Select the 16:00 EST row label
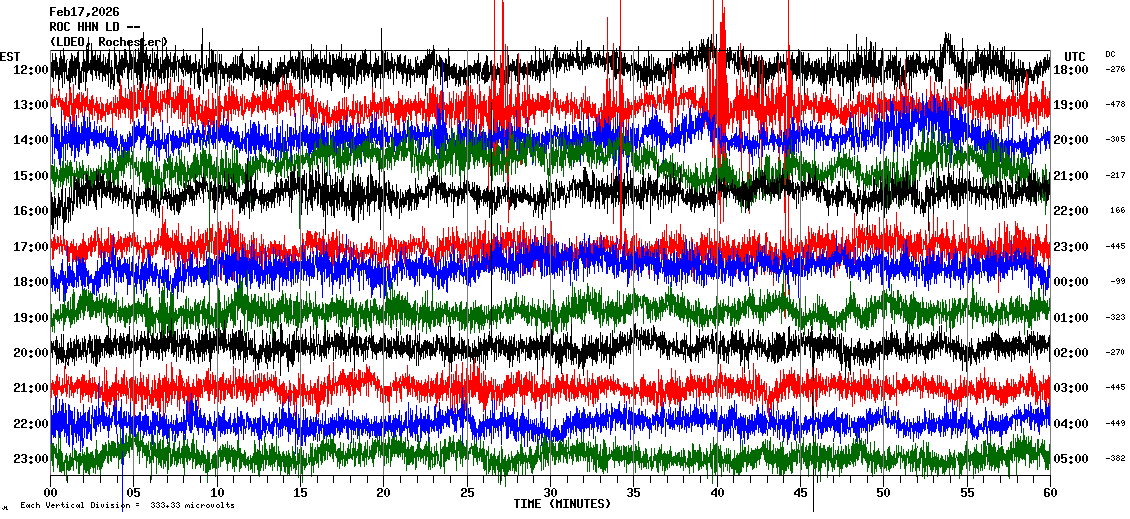Screen dimensions: 1130x519 (32, 211)
